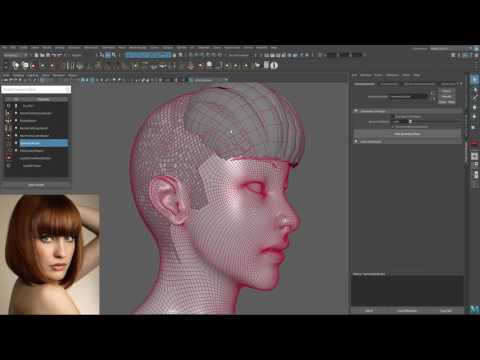
Task: Click the Load Attributes button
Action: tap(407, 311)
